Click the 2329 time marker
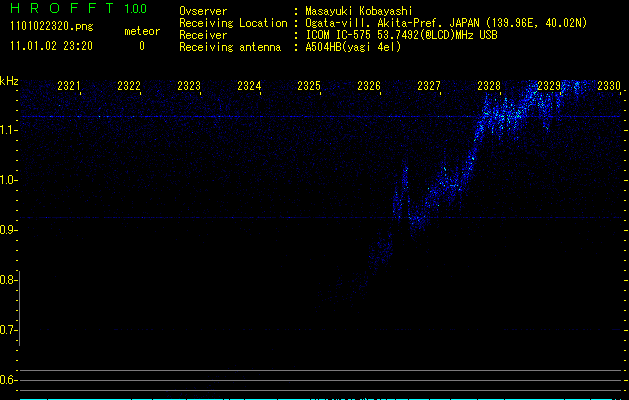 549,85
